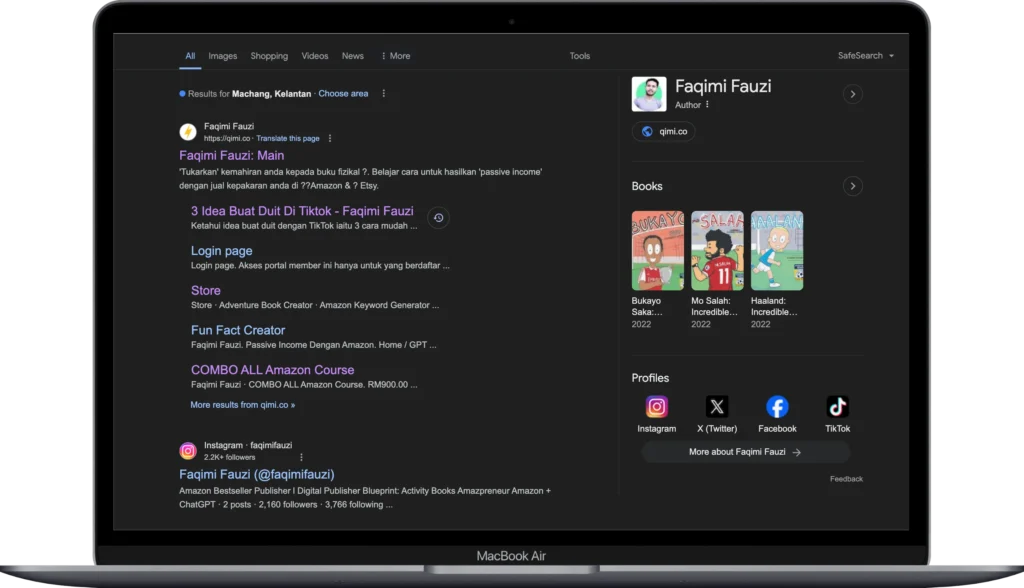
Task: Open the More search categories menu
Action: tap(396, 56)
